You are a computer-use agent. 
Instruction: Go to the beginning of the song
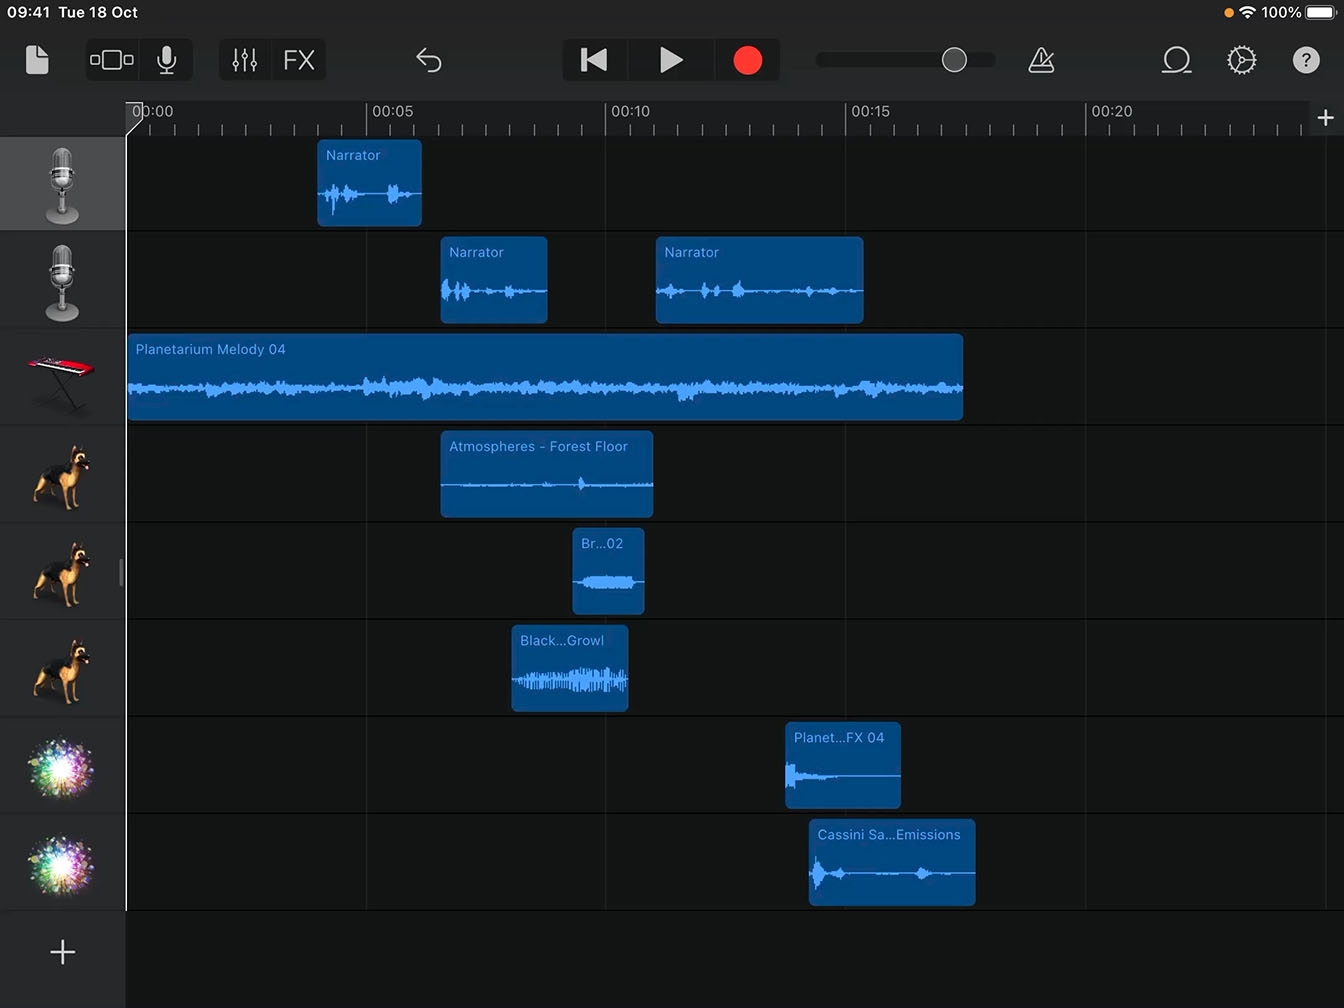[594, 60]
